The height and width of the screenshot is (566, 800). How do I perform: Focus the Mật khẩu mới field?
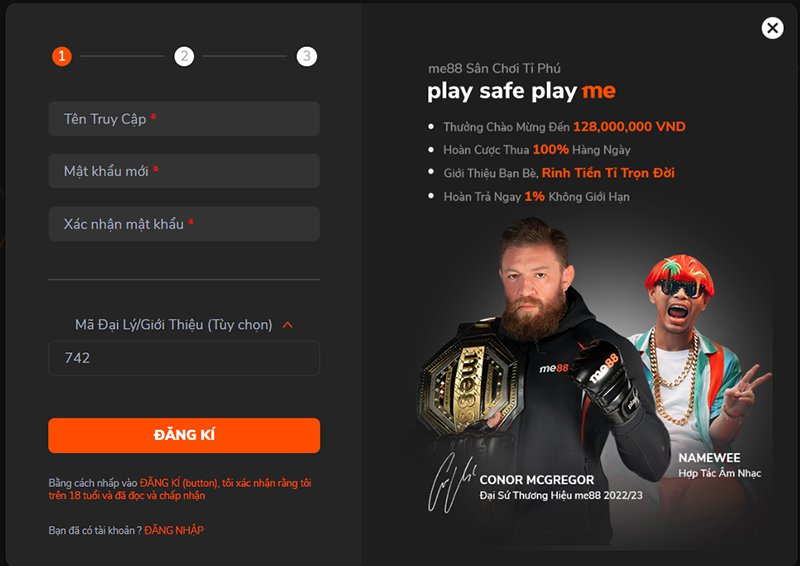pyautogui.click(x=184, y=171)
